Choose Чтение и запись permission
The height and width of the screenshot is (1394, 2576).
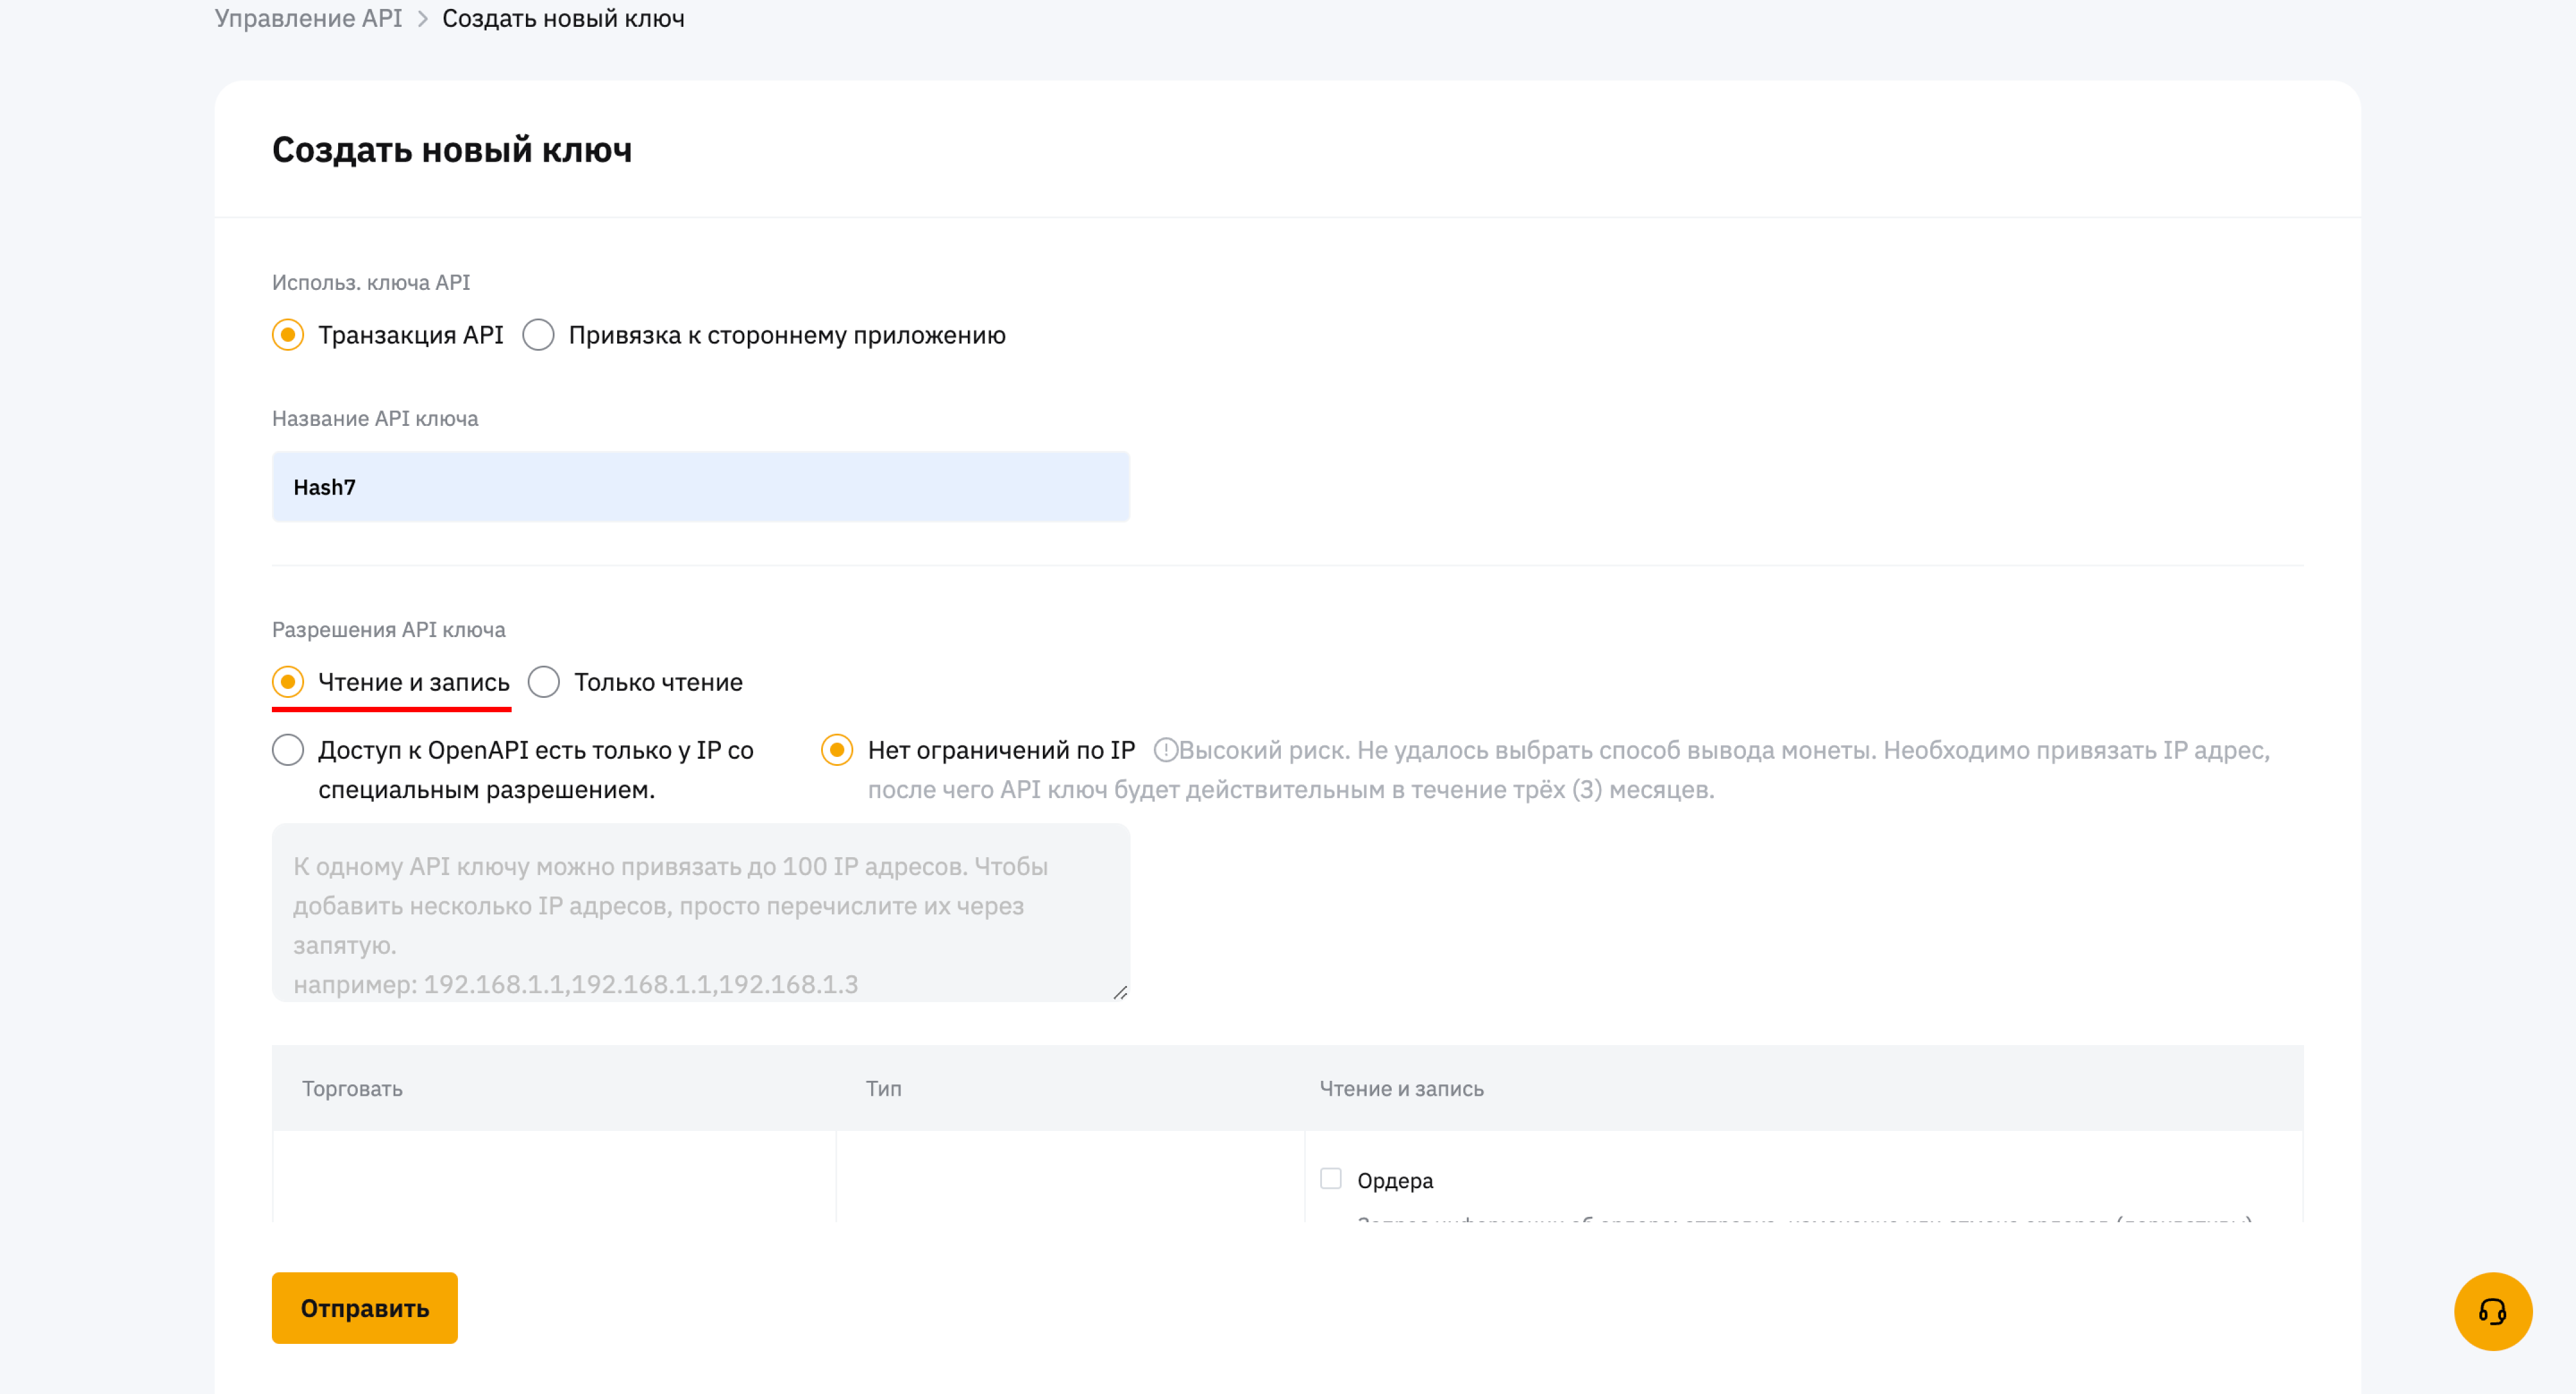(x=288, y=682)
